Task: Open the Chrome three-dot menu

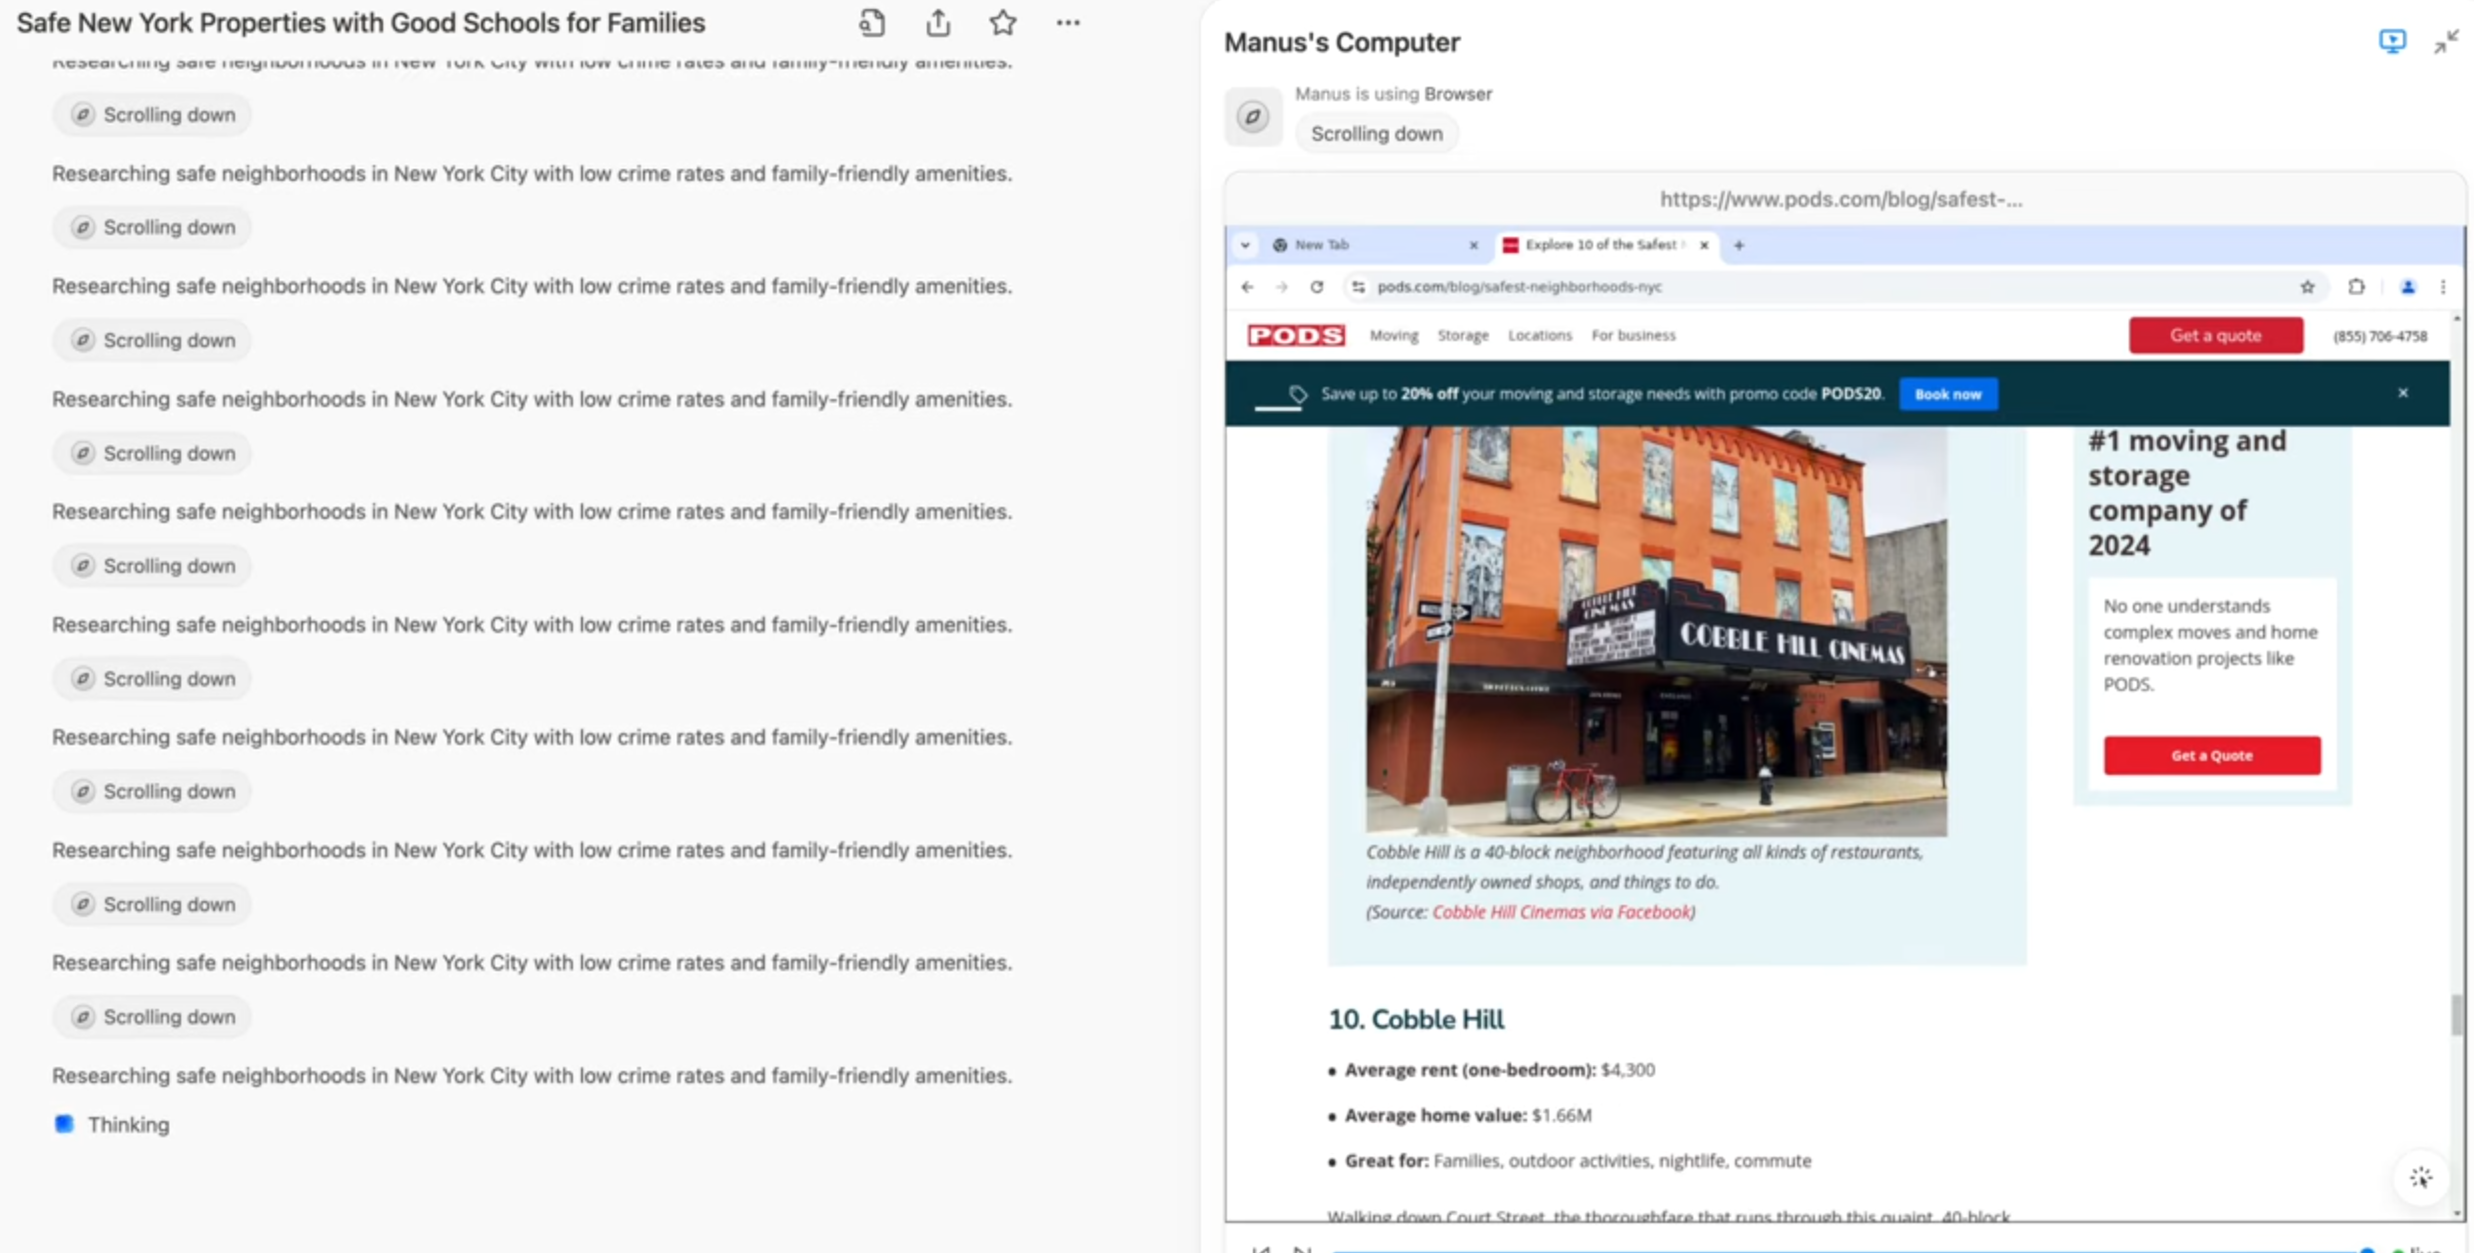Action: coord(2442,287)
